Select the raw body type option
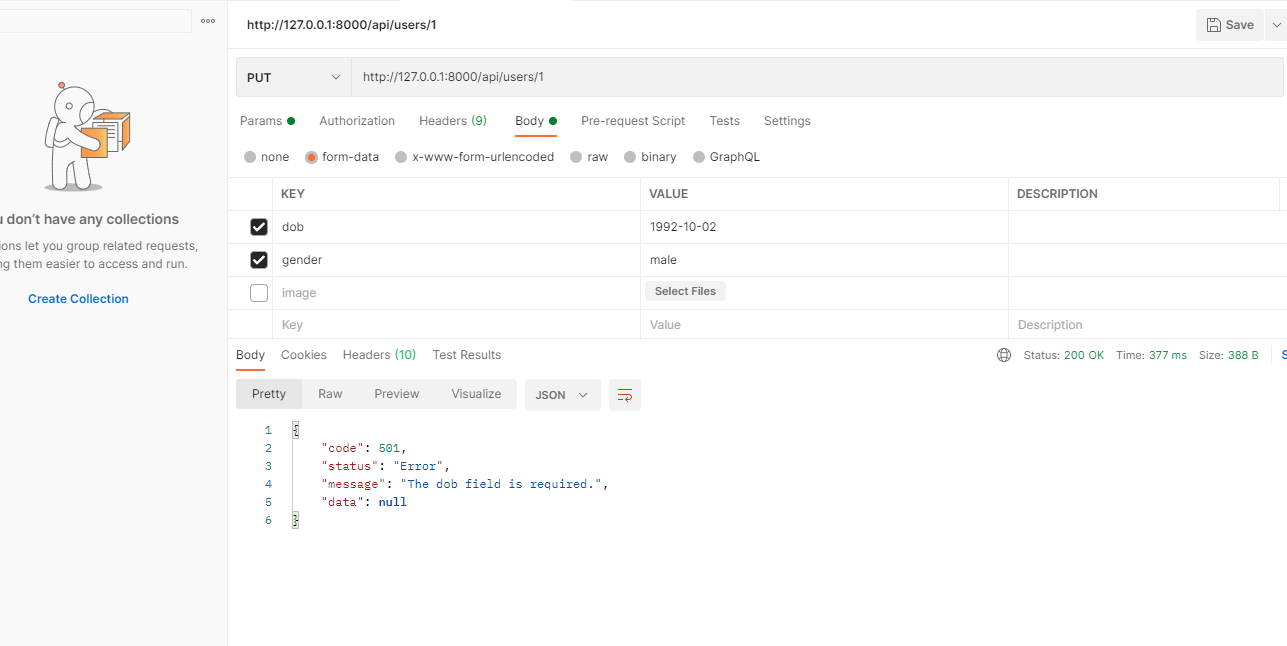 576,157
